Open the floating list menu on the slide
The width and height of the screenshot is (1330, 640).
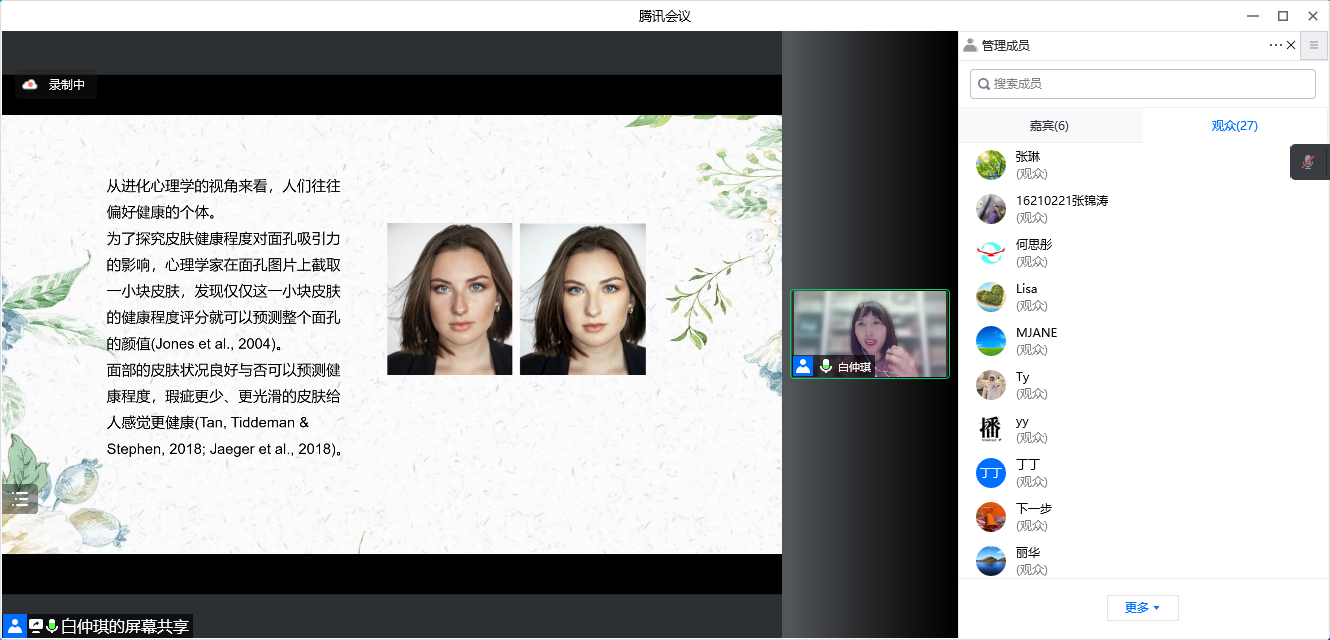[20, 499]
